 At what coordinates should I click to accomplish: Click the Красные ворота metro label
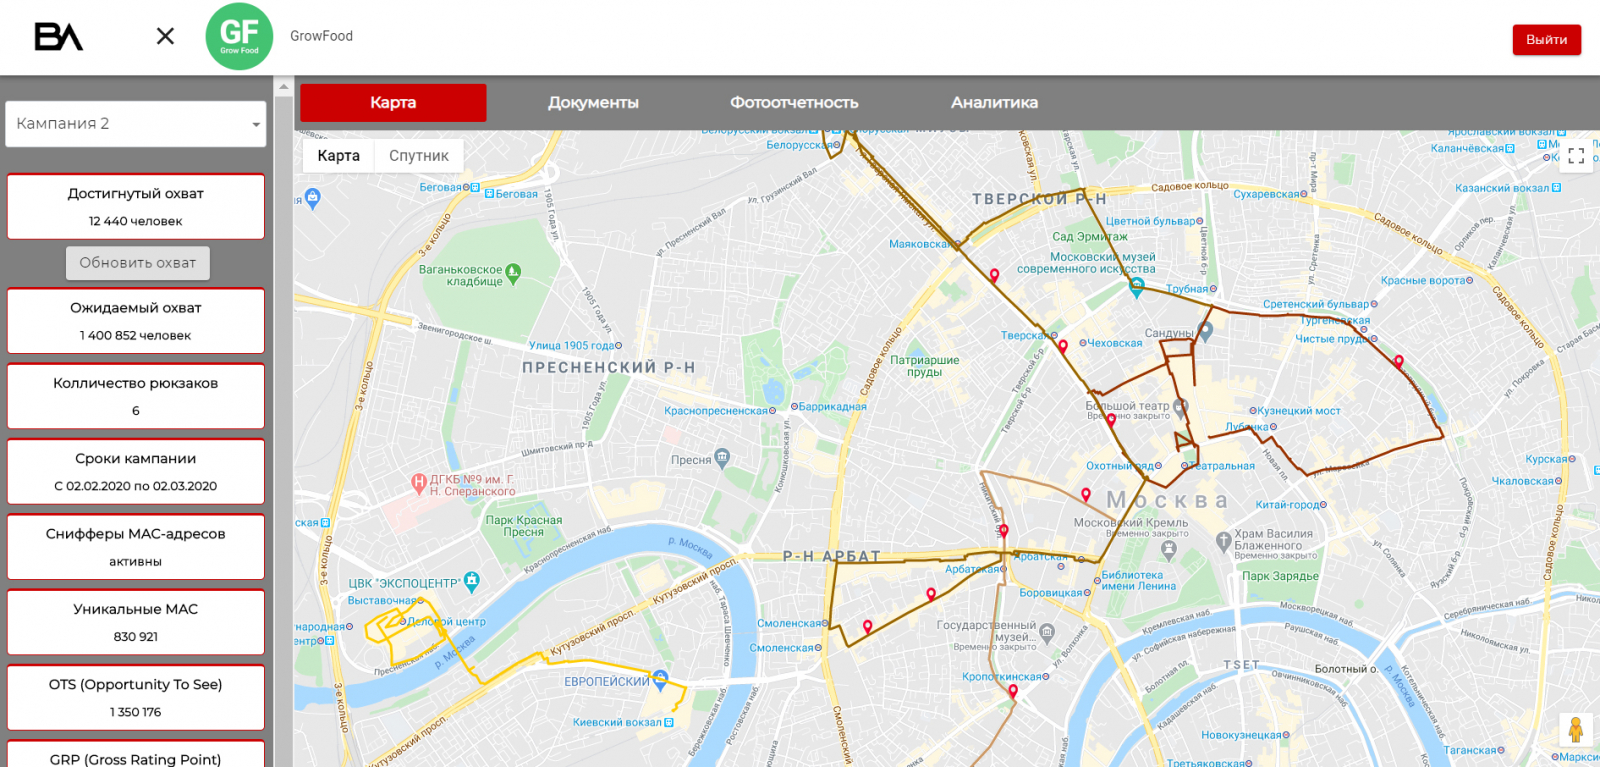(1423, 281)
